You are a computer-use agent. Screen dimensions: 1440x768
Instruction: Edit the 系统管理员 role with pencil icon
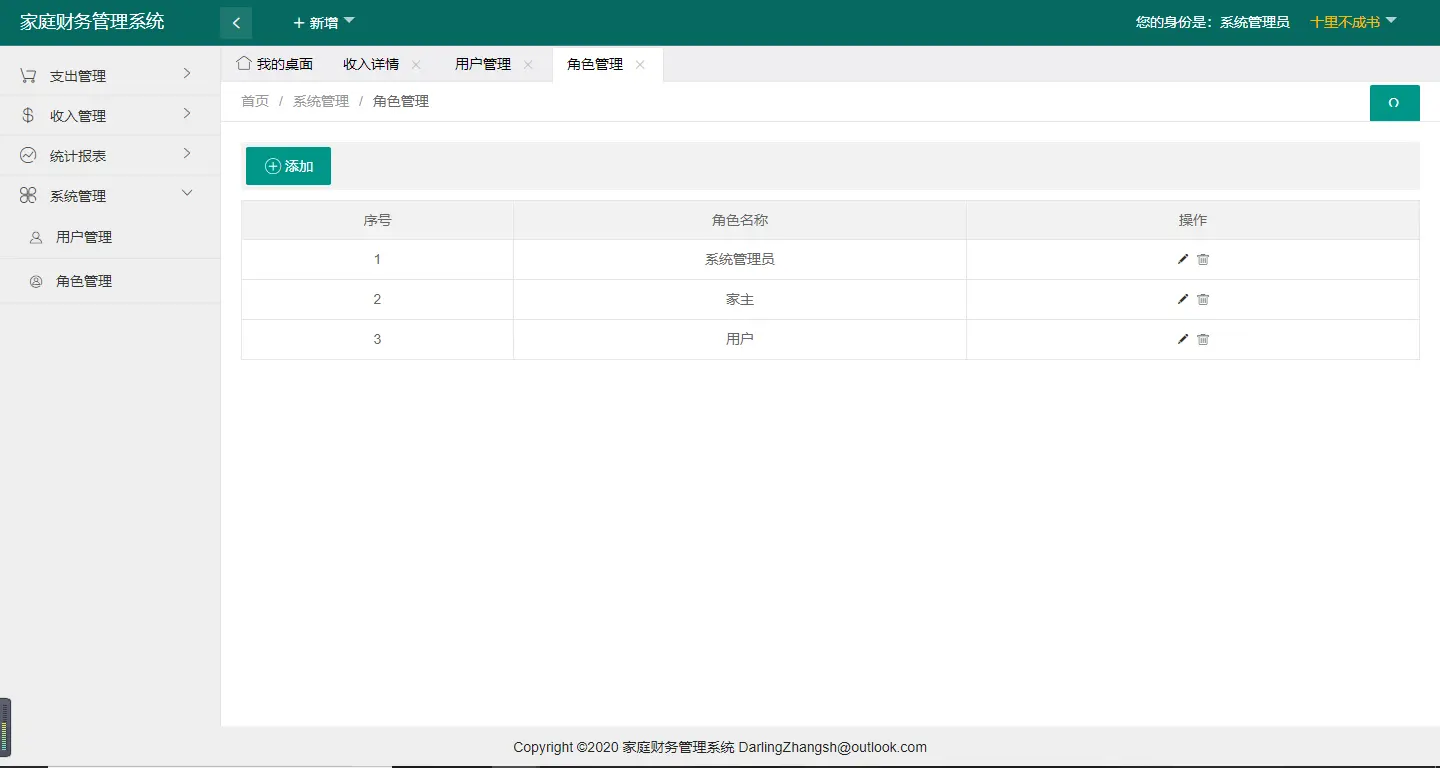coord(1182,259)
